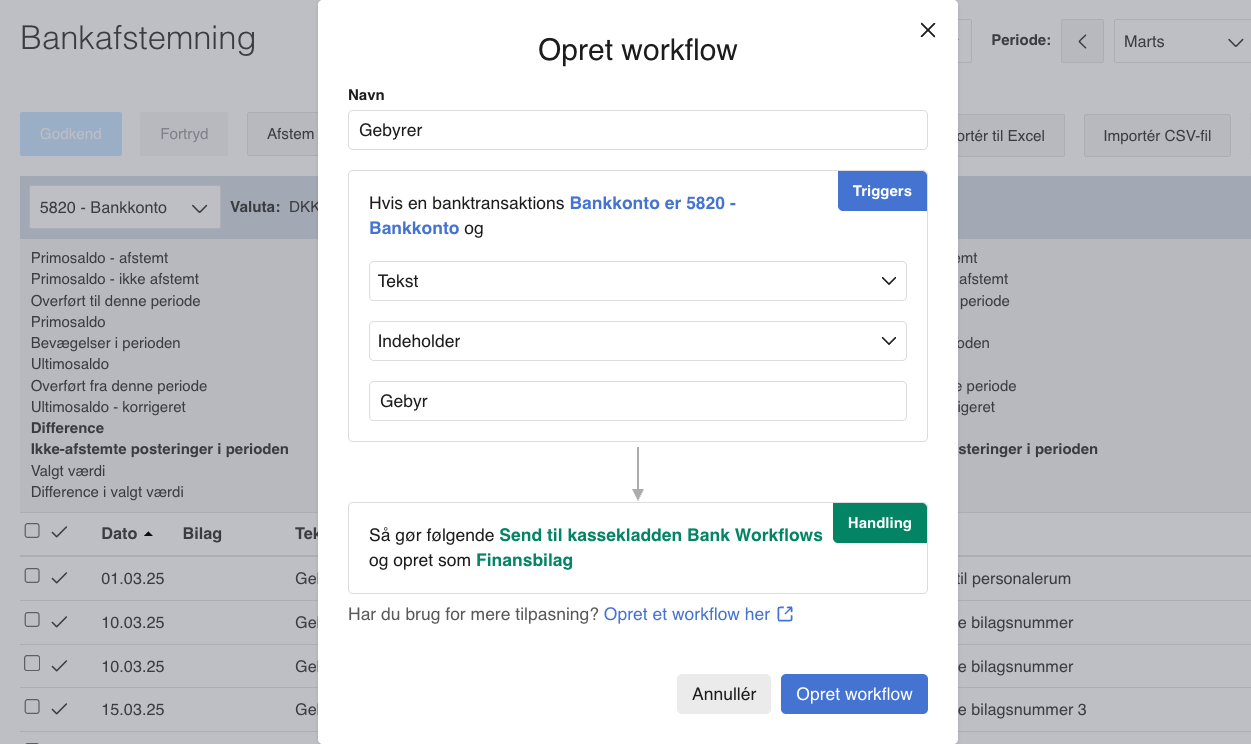This screenshot has width=1251, height=744.
Task: Open the Tekst field dropdown
Action: point(637,281)
